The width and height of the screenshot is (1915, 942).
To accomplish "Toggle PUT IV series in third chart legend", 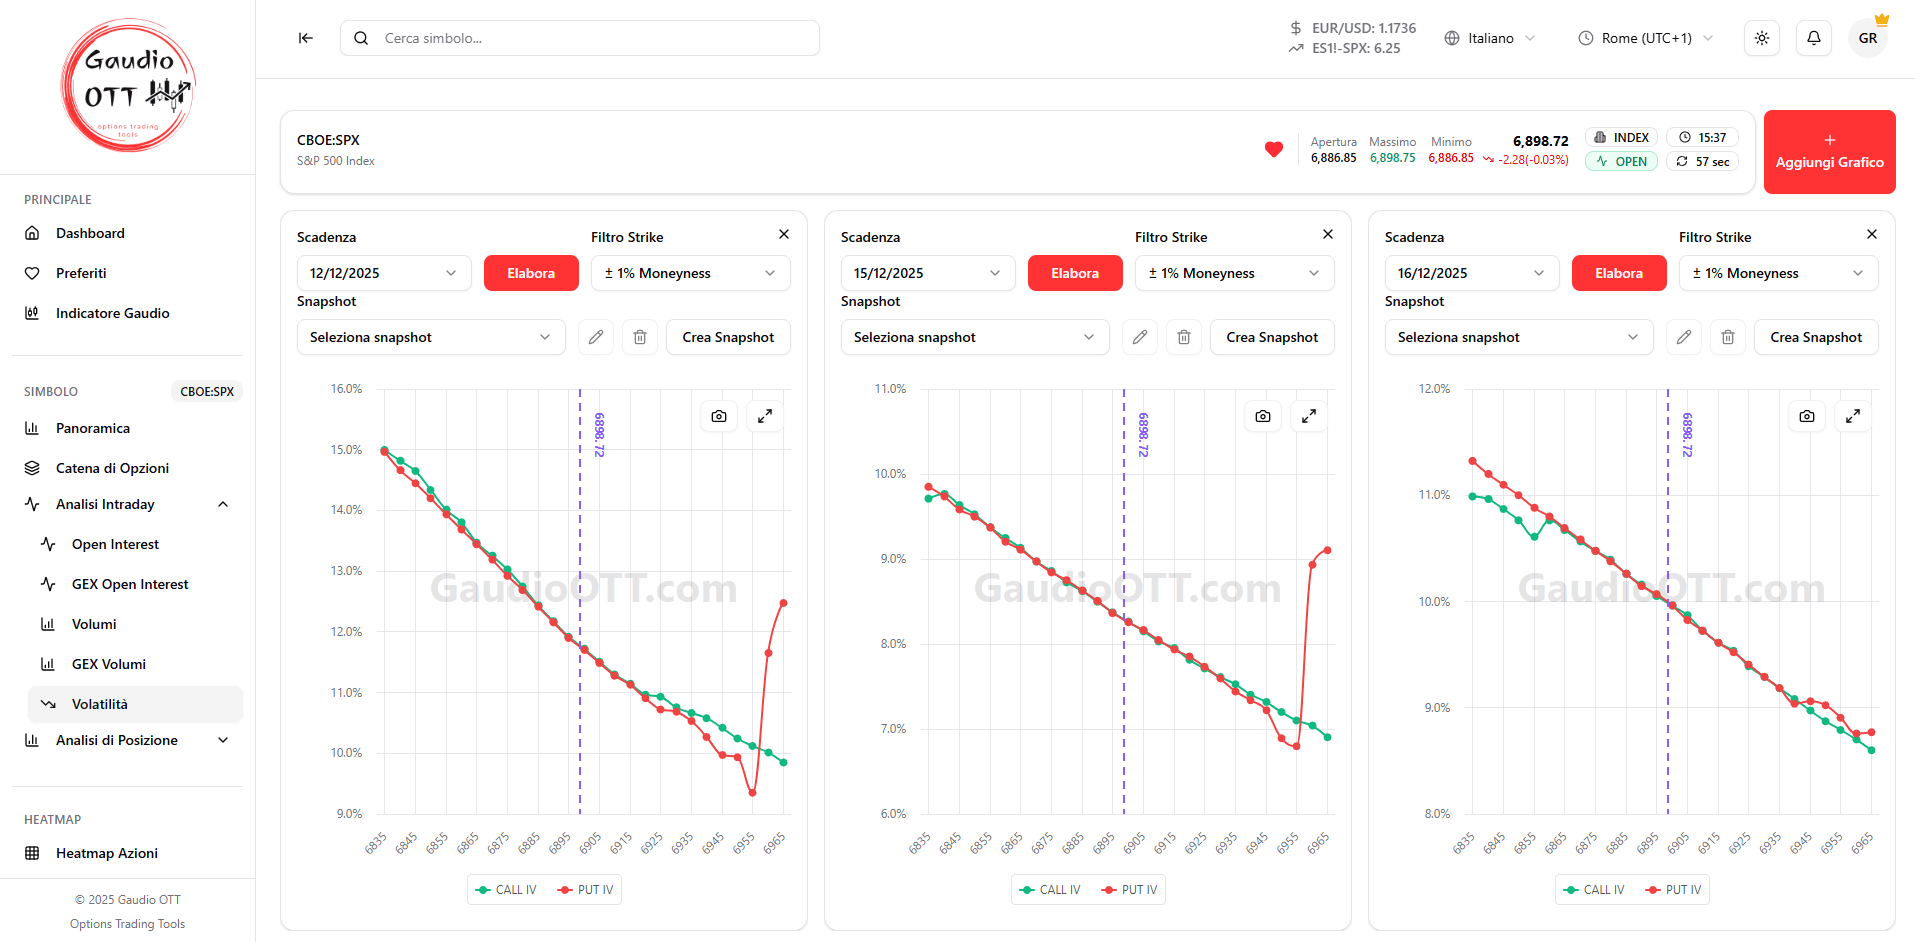I will pyautogui.click(x=1673, y=890).
